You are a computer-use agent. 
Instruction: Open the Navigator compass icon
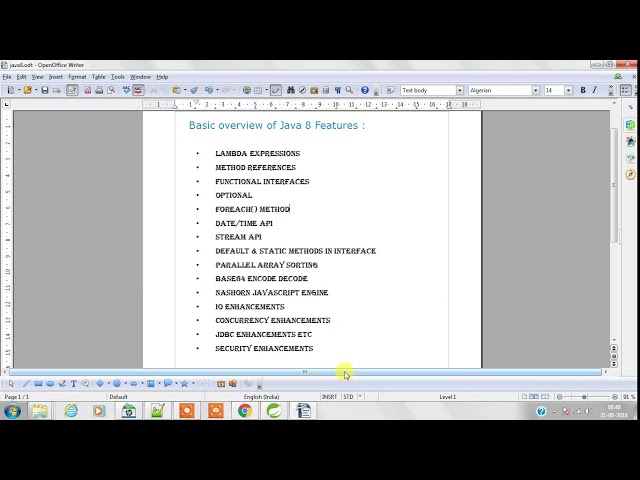click(302, 90)
